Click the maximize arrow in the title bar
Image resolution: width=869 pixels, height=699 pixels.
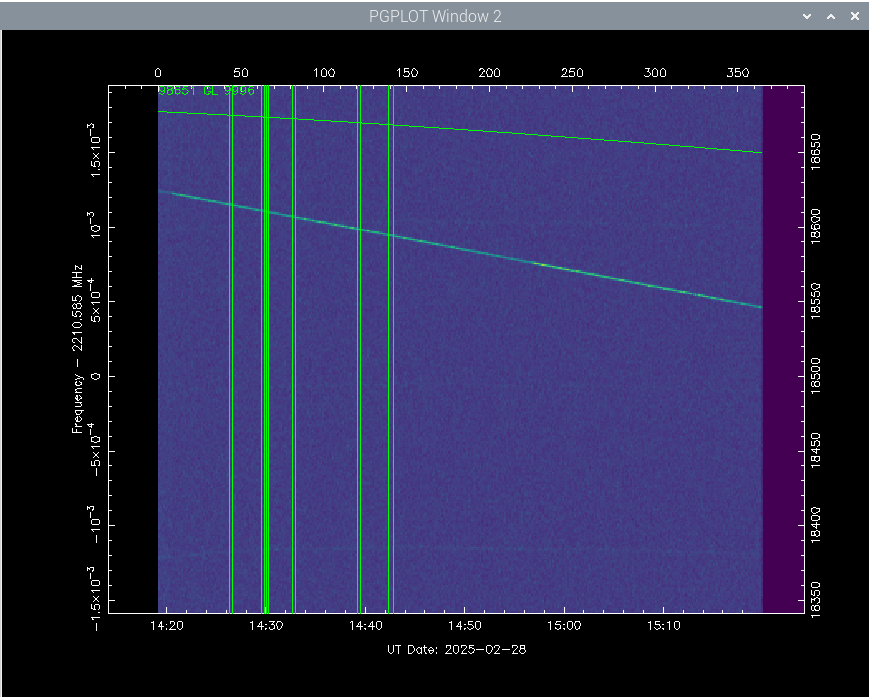(831, 17)
